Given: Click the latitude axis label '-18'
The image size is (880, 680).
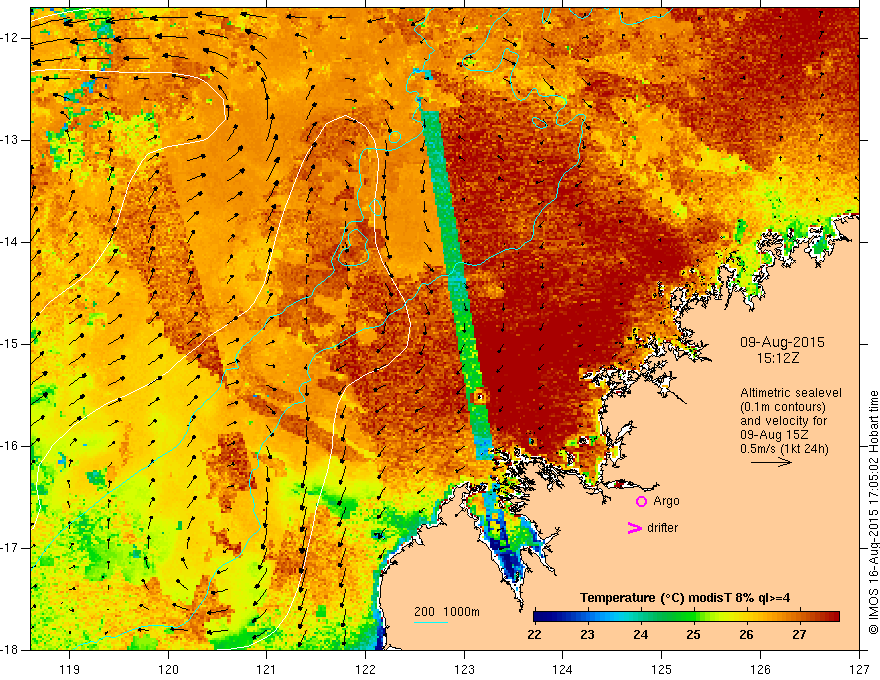Looking at the screenshot, I should 10,650.
